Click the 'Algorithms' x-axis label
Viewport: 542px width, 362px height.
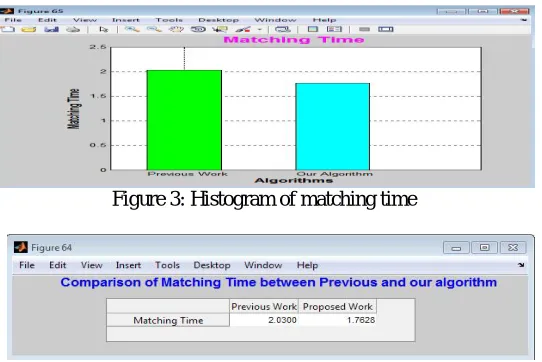click(293, 180)
